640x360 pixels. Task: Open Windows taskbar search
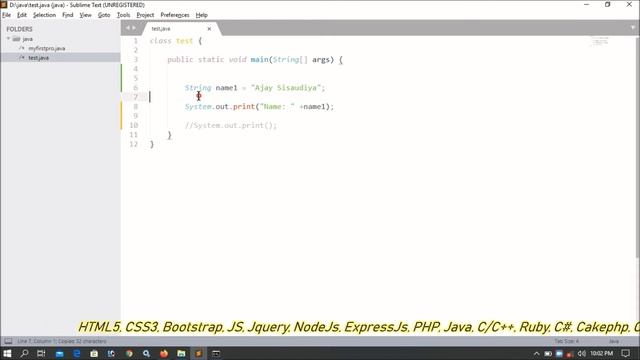24,353
